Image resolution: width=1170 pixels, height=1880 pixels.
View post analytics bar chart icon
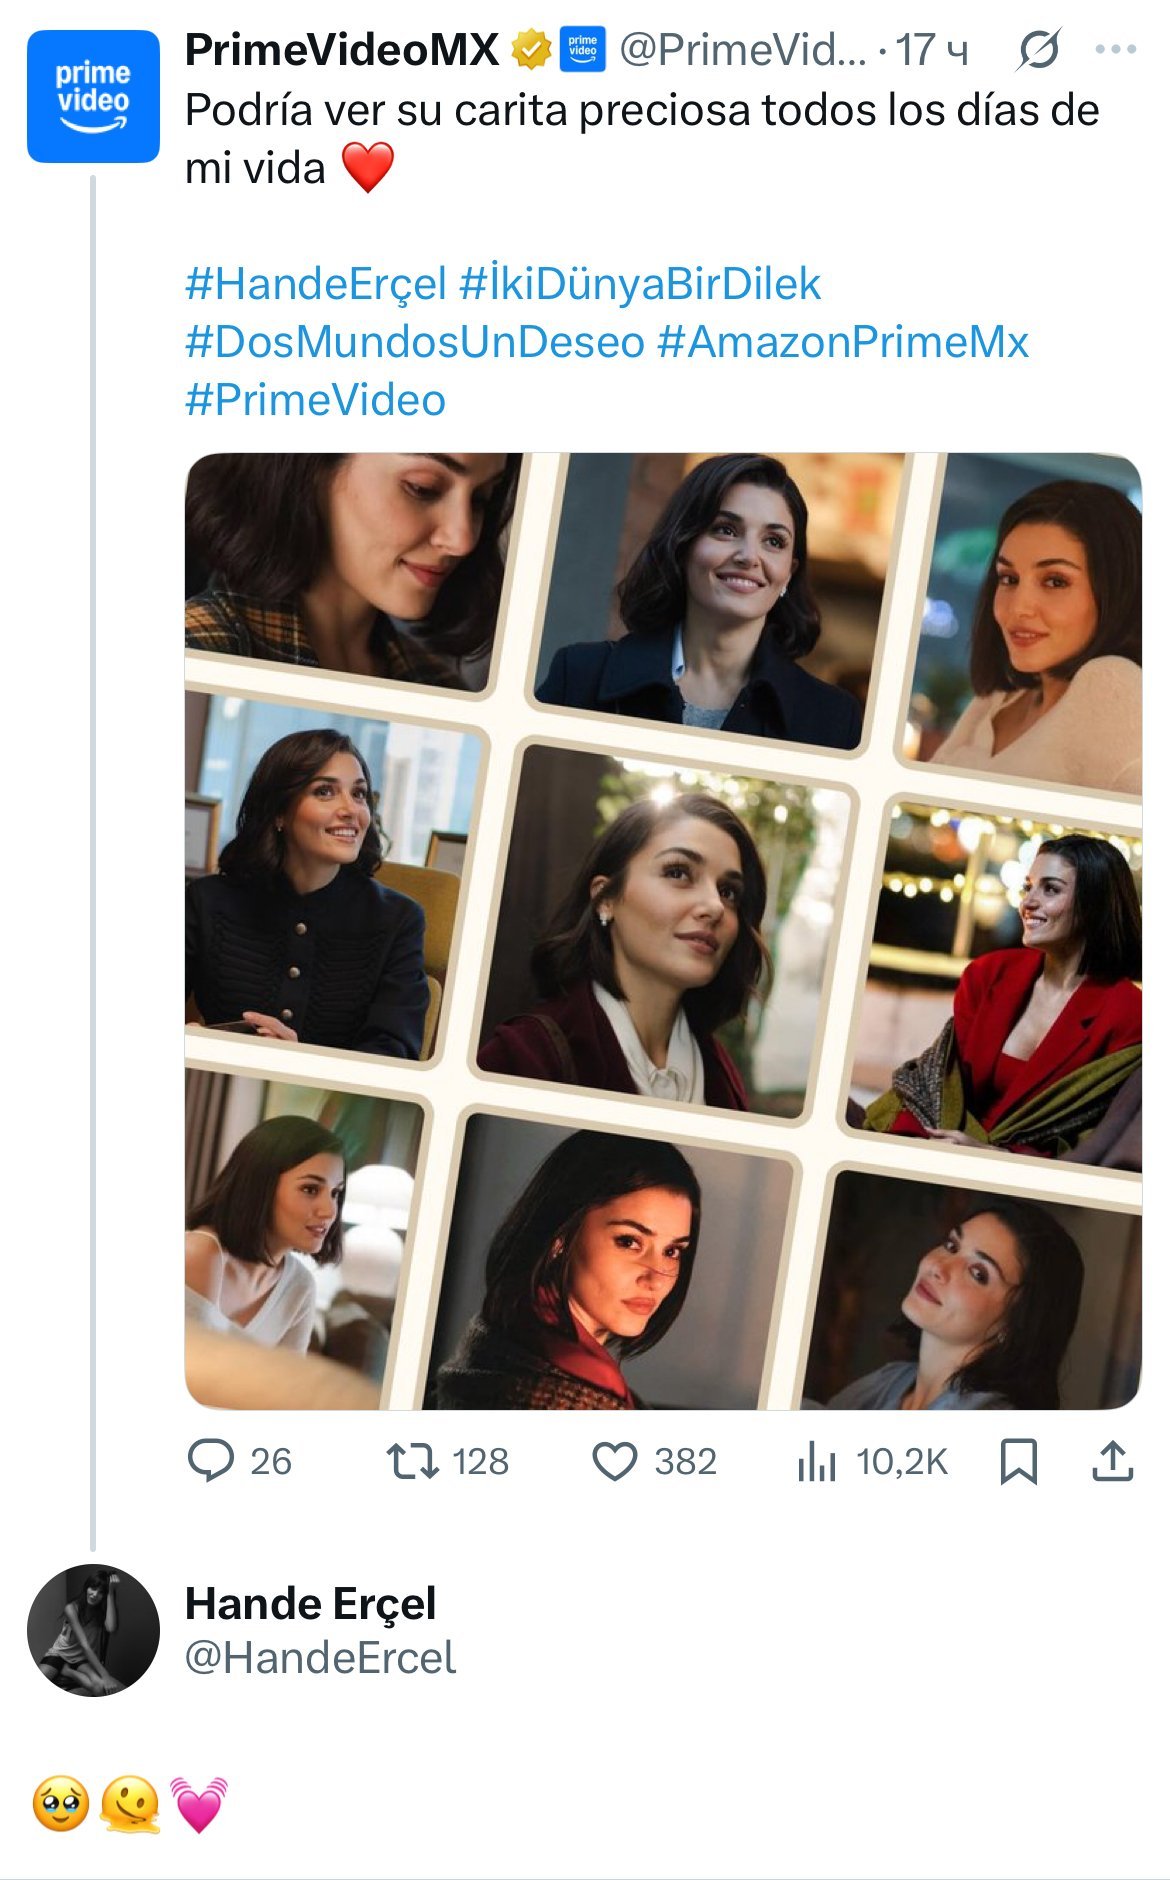817,1462
